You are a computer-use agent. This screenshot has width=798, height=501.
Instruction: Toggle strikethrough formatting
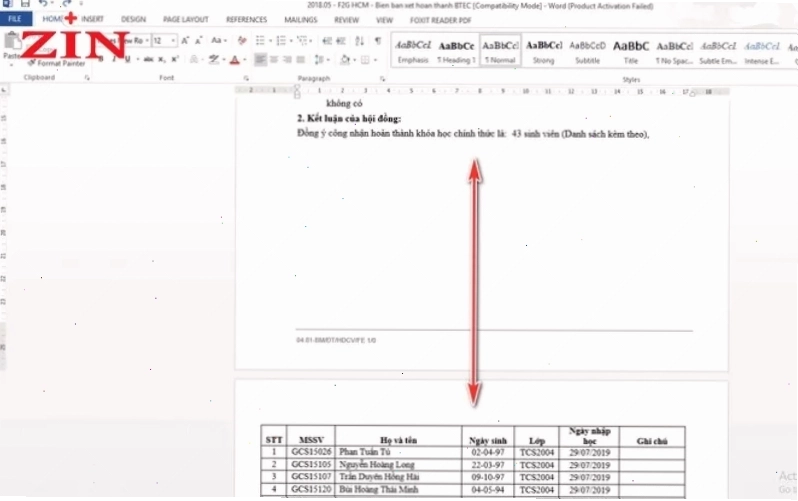click(148, 60)
